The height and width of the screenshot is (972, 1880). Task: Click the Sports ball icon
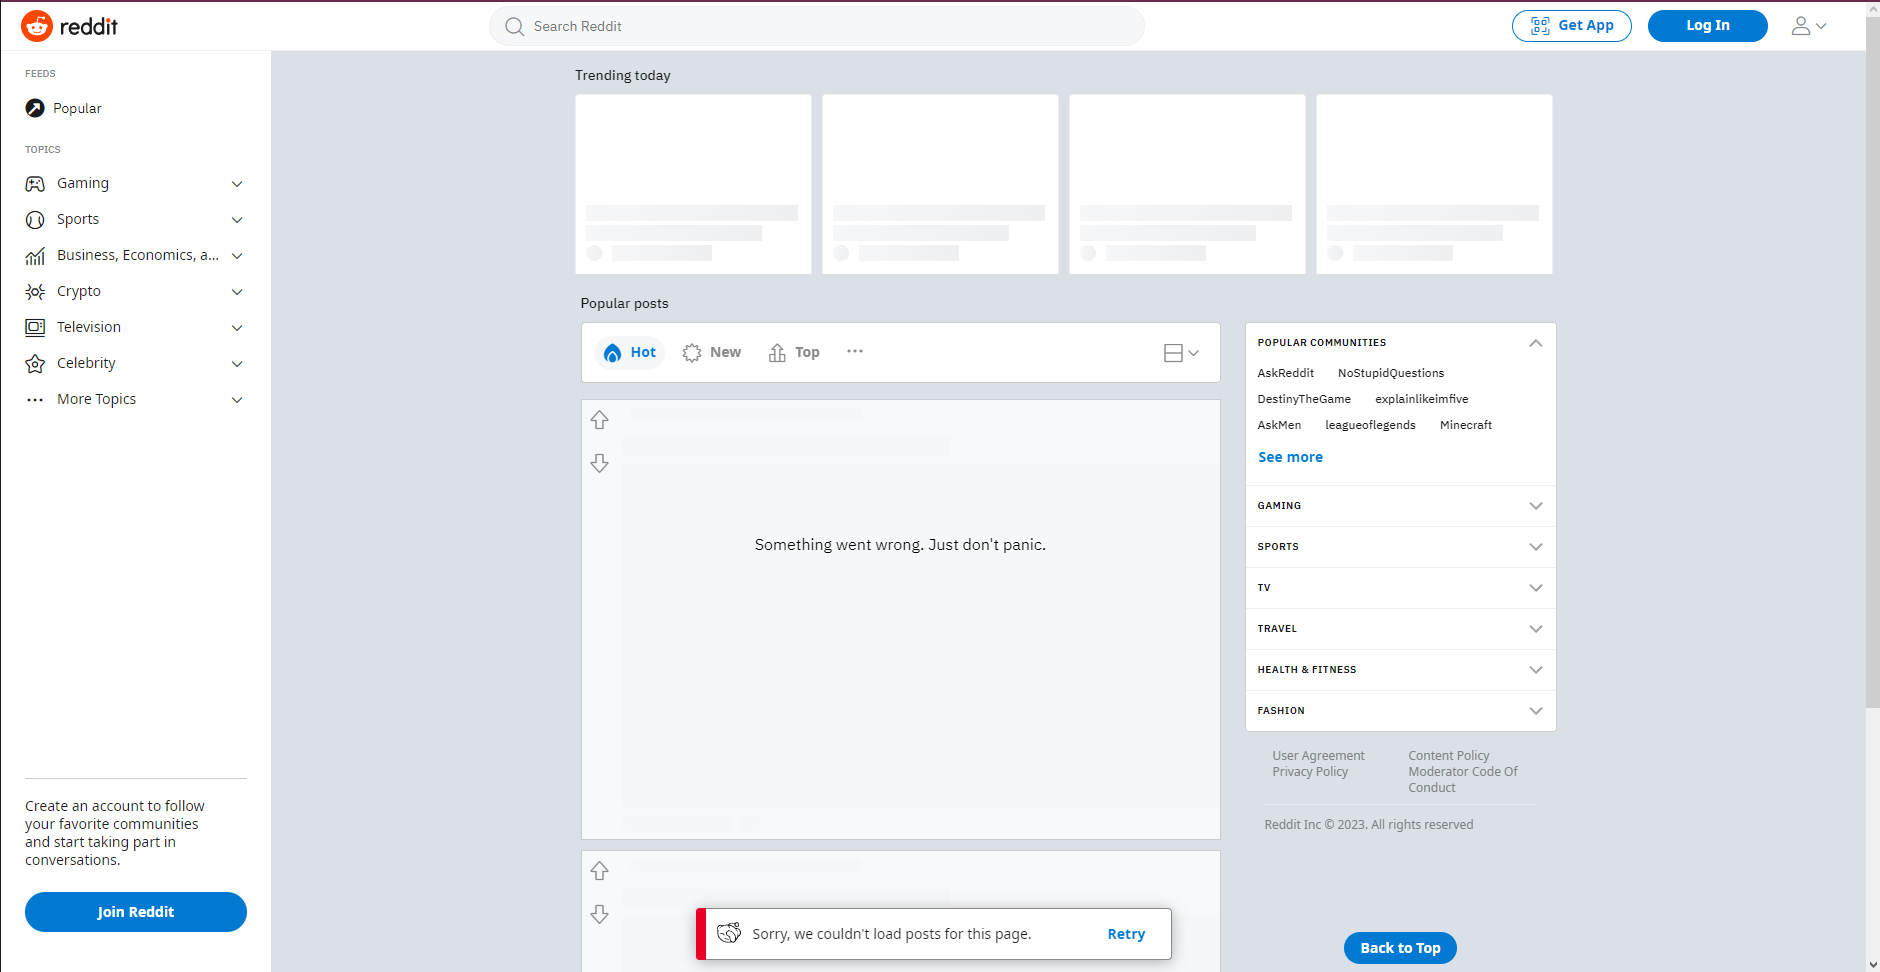point(35,220)
